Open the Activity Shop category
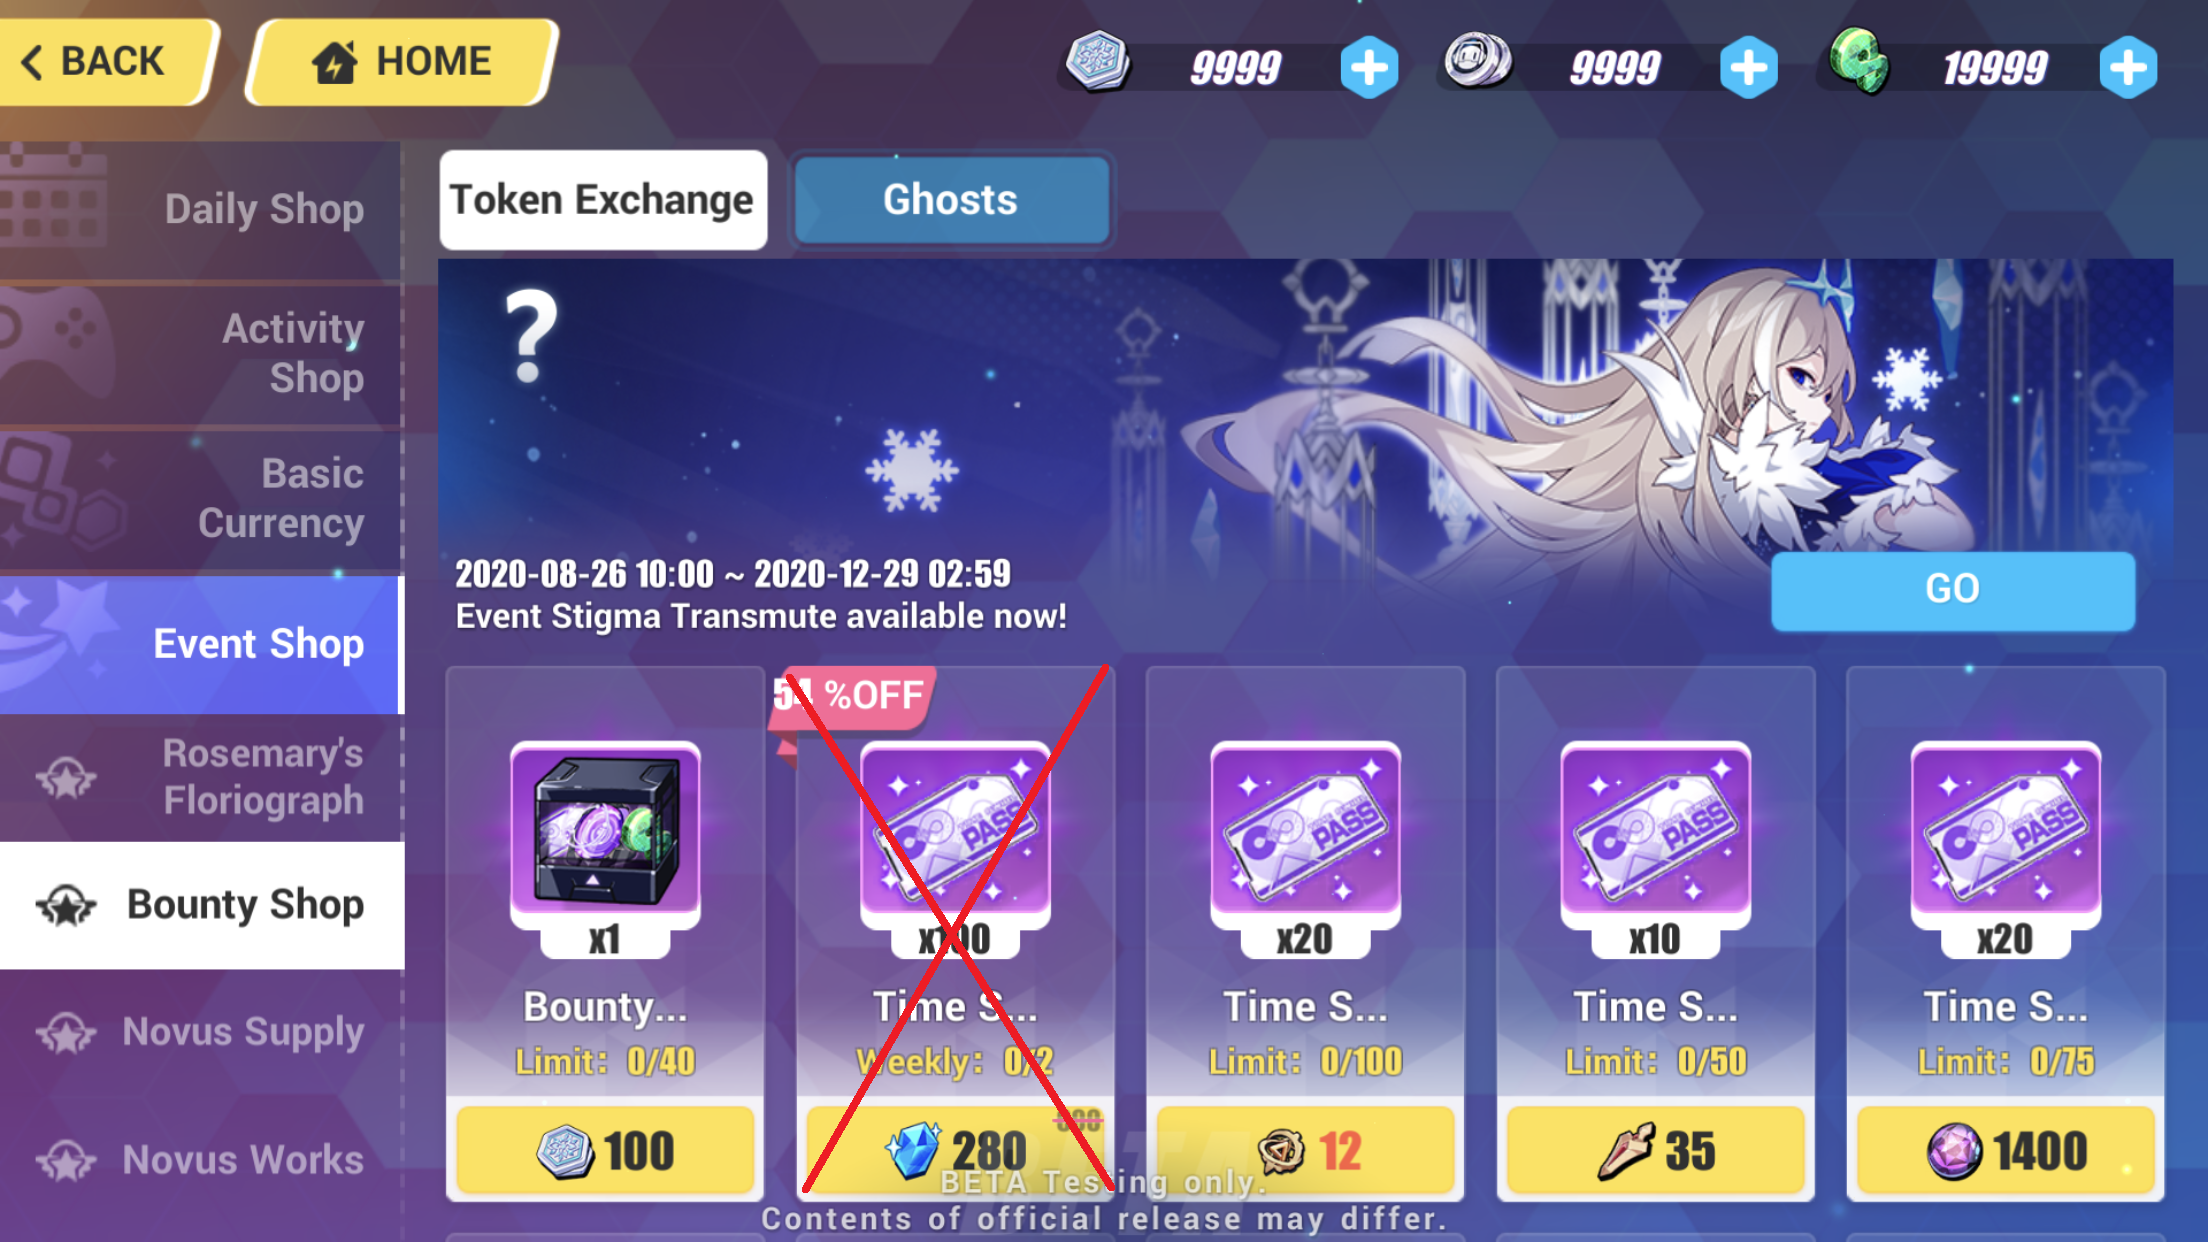 coord(200,354)
